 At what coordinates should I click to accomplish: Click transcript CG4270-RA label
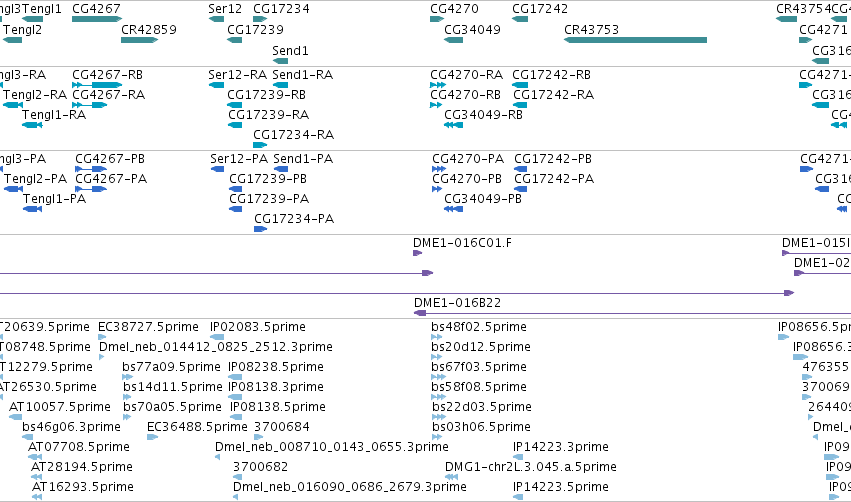click(466, 74)
